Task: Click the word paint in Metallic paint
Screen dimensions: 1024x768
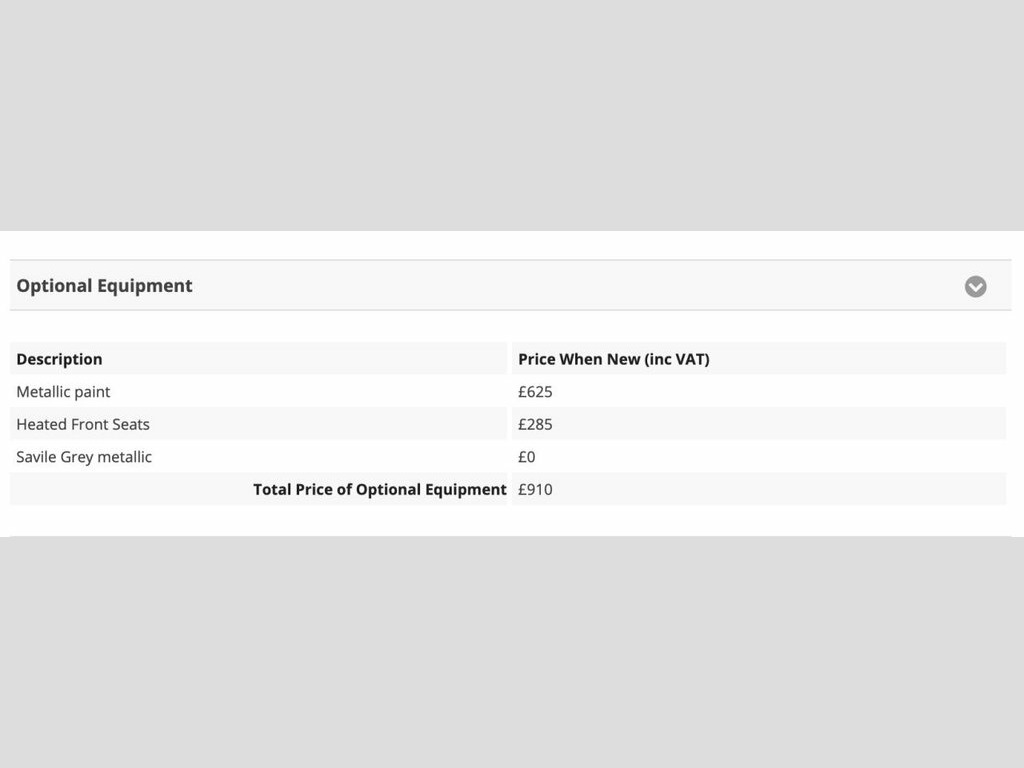Action: click(x=91, y=392)
